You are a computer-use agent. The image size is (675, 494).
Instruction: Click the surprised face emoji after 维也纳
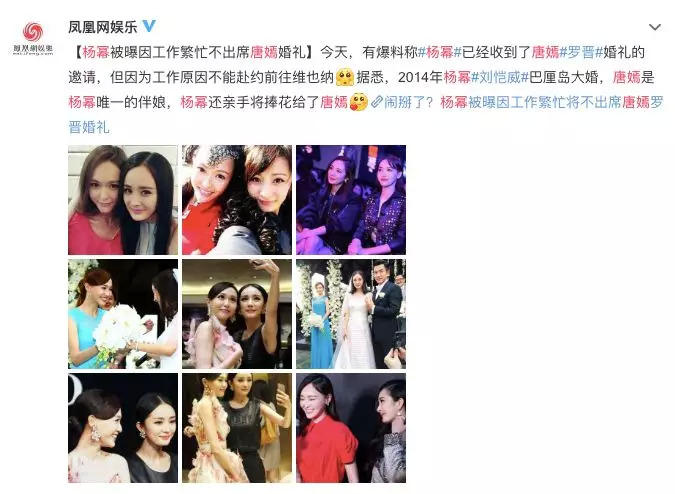coord(345,77)
